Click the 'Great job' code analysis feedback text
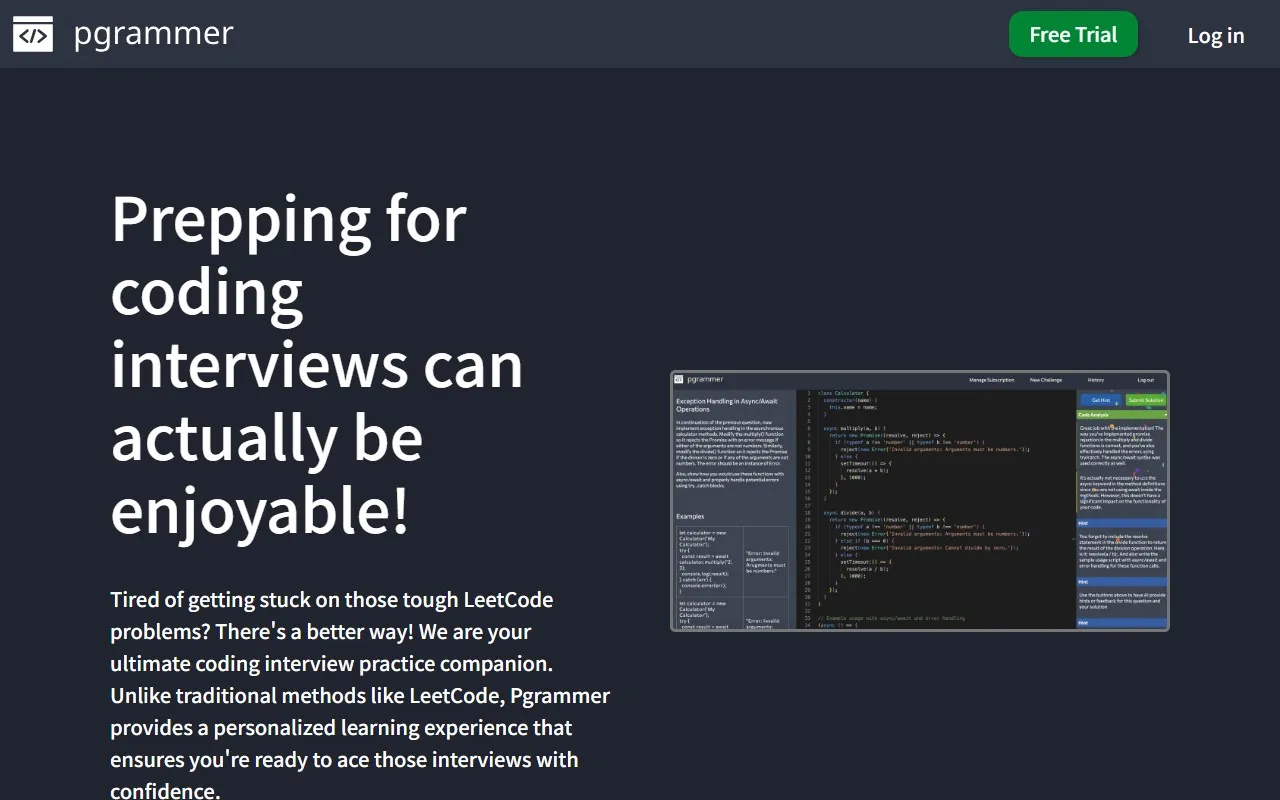Screen dimensions: 1280x800 point(1121,445)
